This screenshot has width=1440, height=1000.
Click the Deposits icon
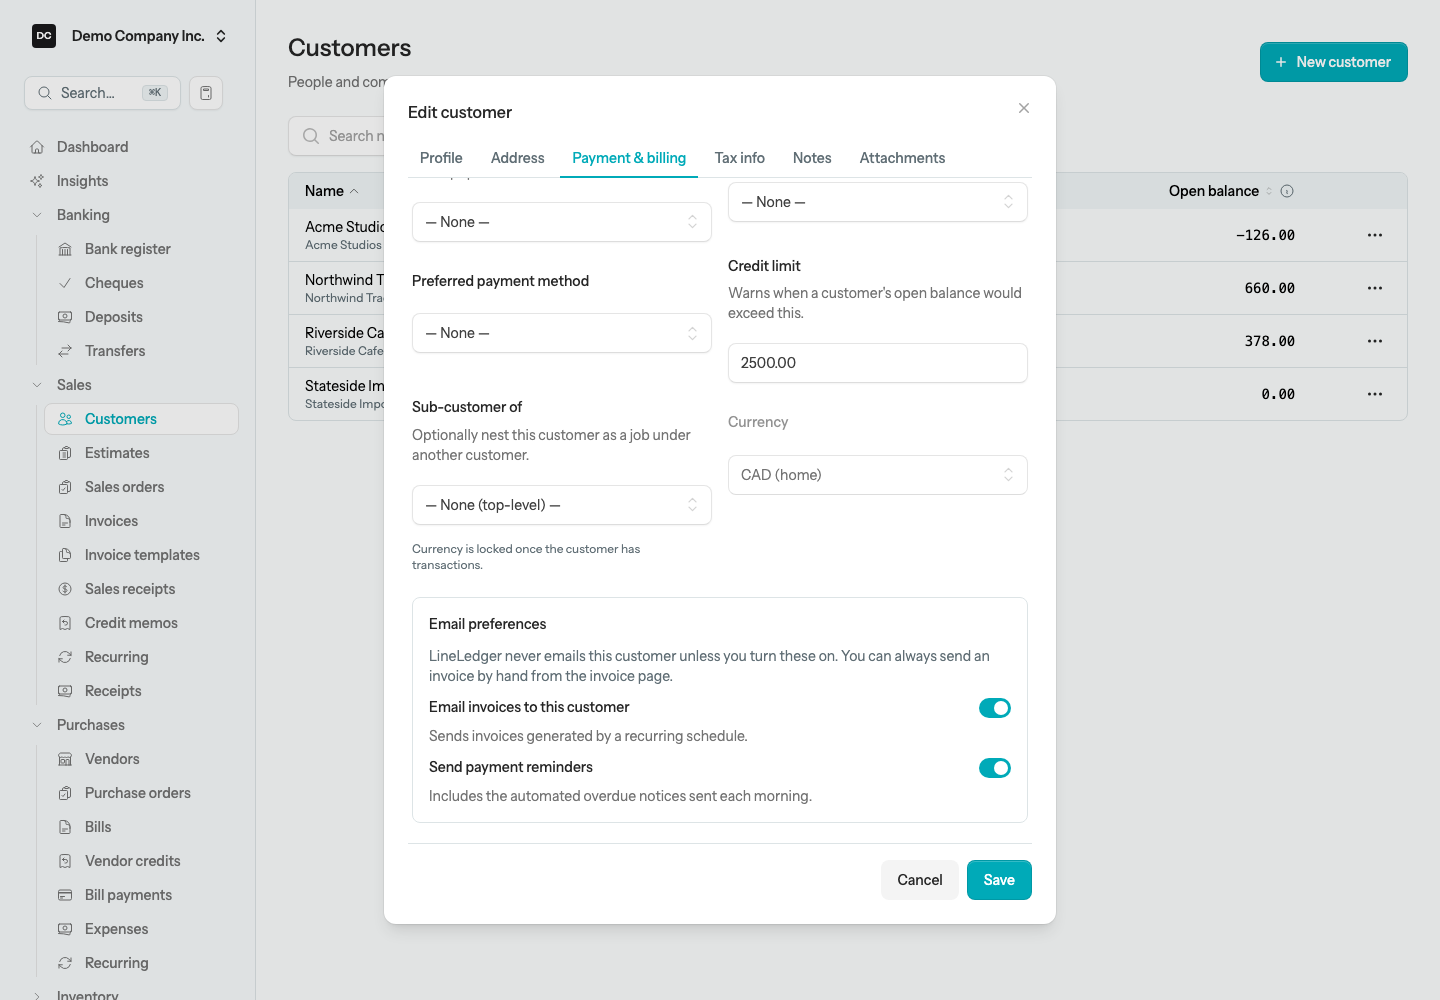[x=65, y=317]
